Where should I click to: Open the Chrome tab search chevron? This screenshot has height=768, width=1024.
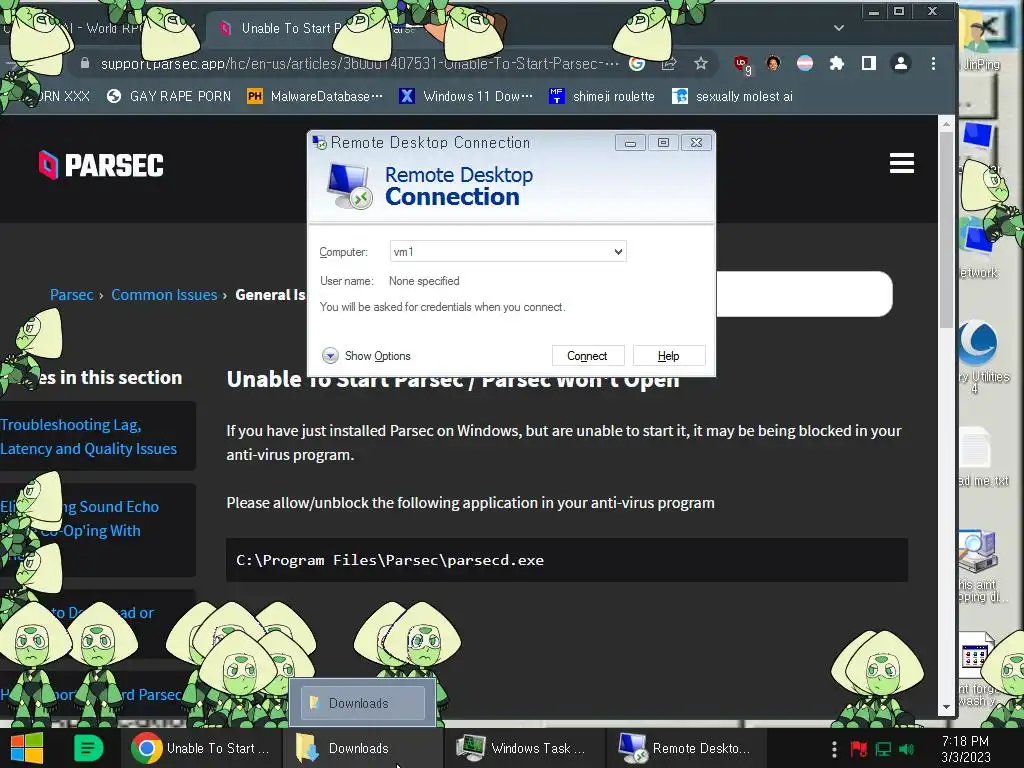click(x=839, y=28)
